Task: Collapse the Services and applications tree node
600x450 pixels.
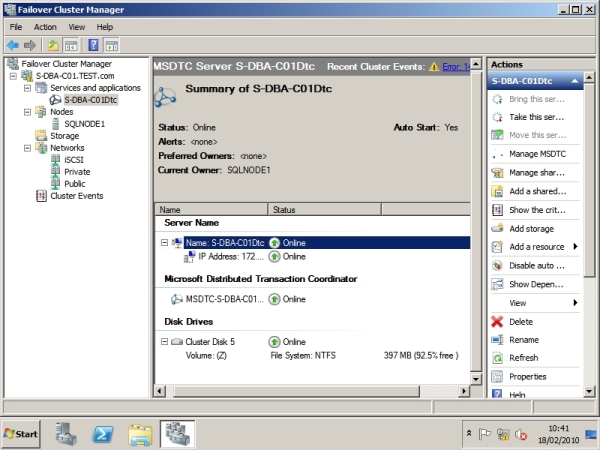Action: click(27, 88)
